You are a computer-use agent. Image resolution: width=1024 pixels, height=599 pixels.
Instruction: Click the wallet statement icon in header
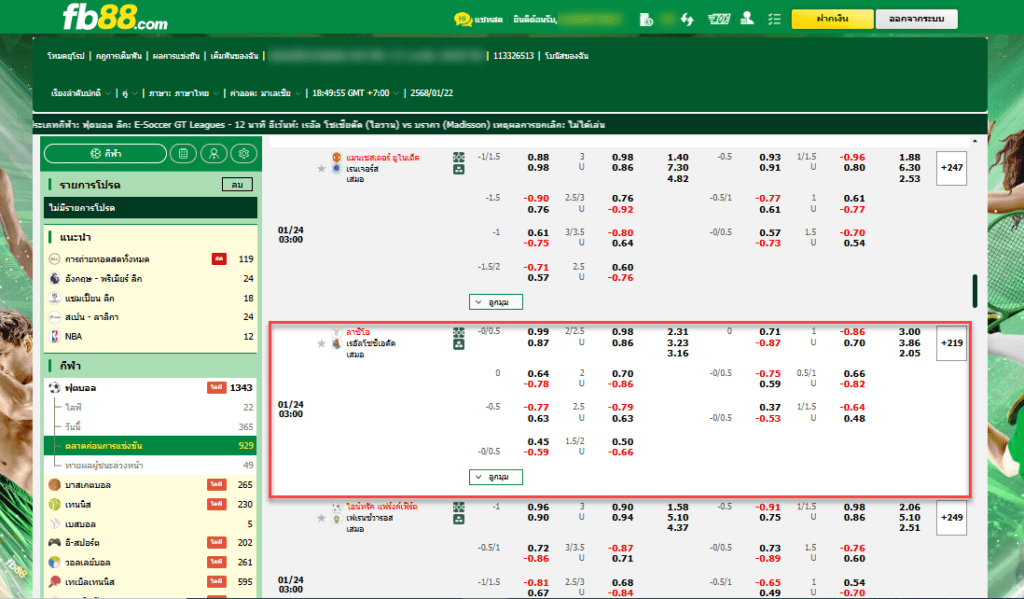pyautogui.click(x=646, y=19)
